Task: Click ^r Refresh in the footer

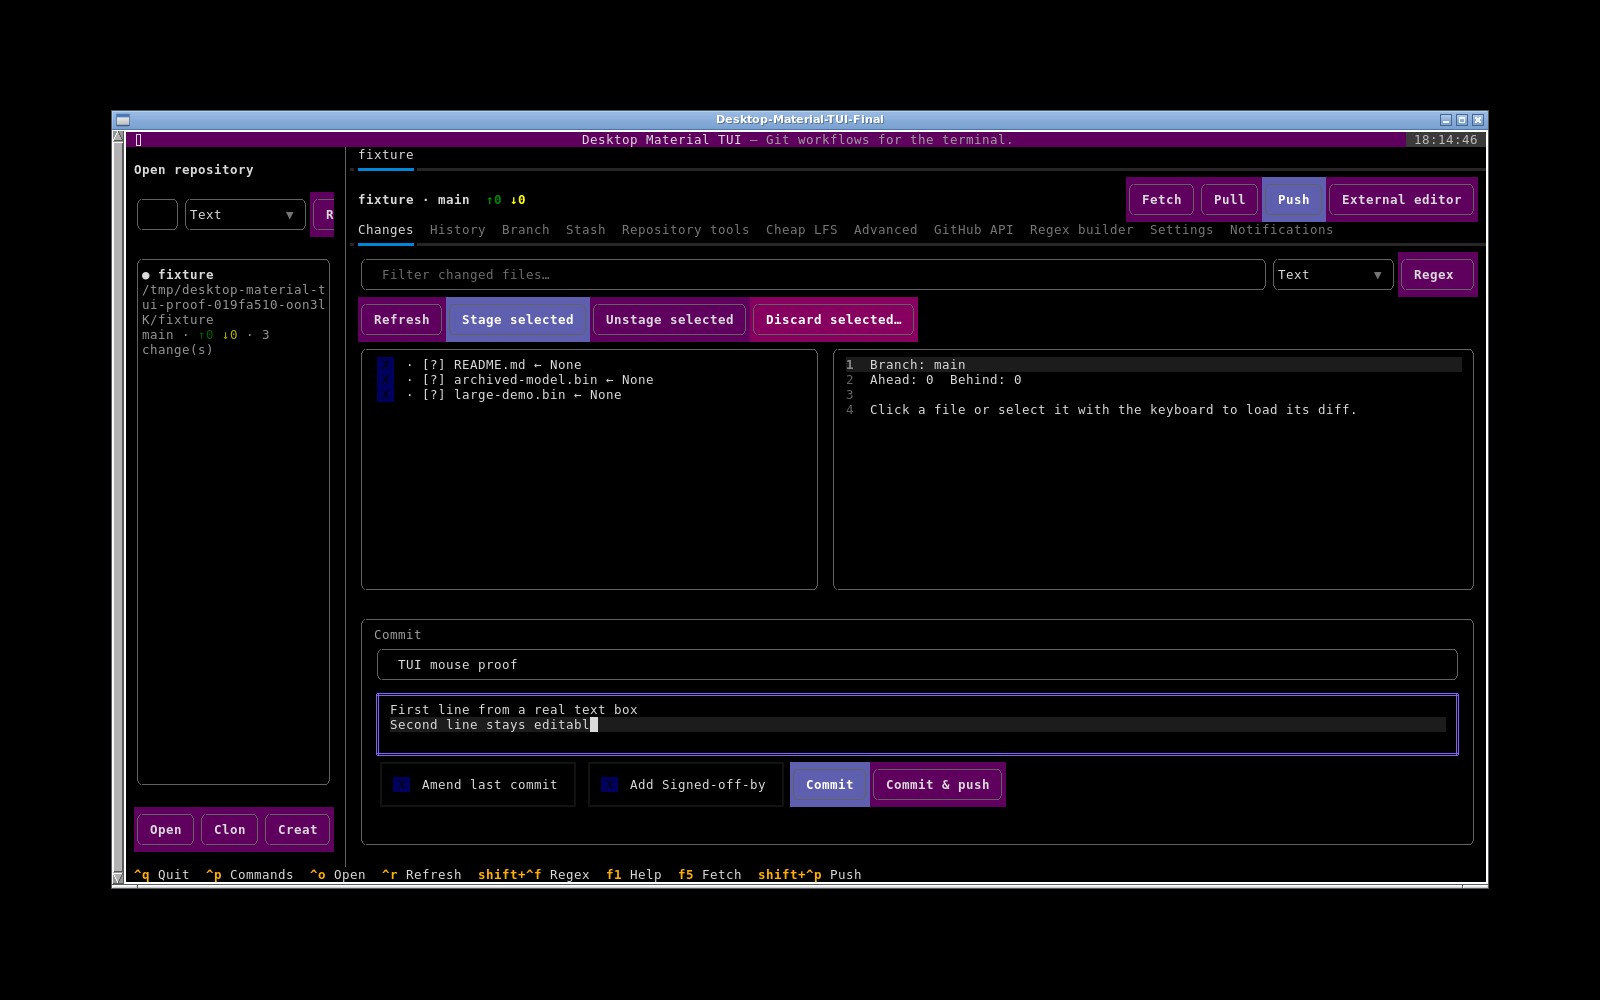Action: click(x=422, y=875)
